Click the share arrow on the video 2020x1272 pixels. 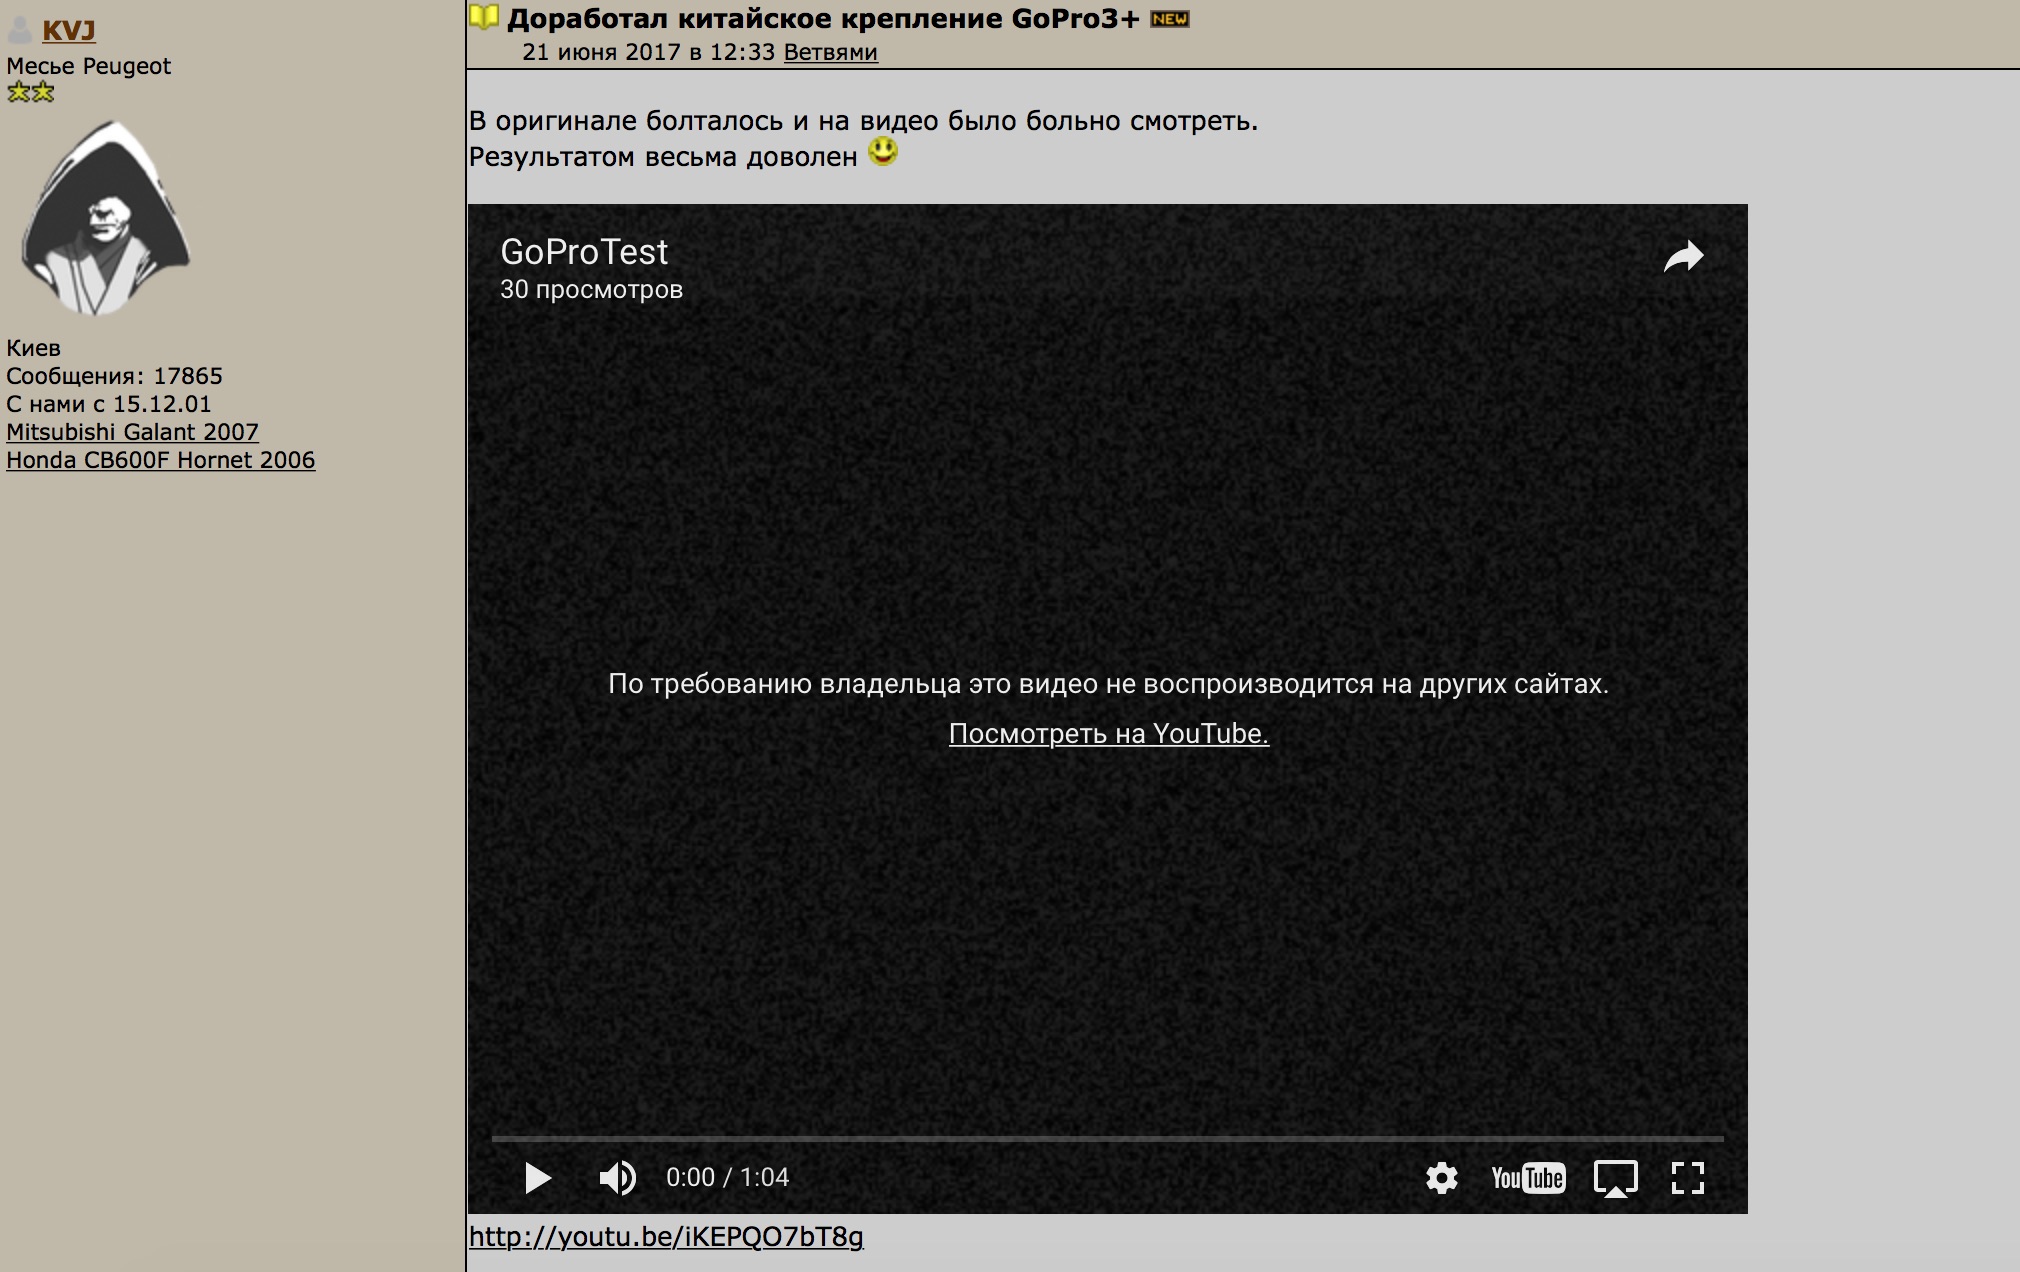(1683, 257)
